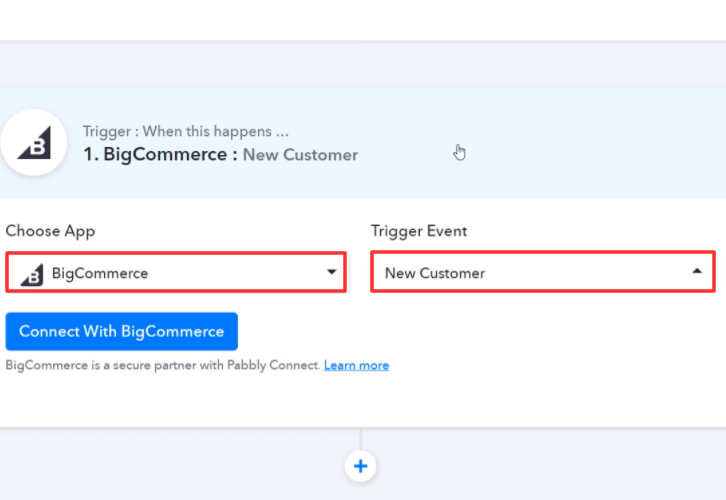Click the Choose App label
Image resolution: width=726 pixels, height=500 pixels.
coord(50,231)
